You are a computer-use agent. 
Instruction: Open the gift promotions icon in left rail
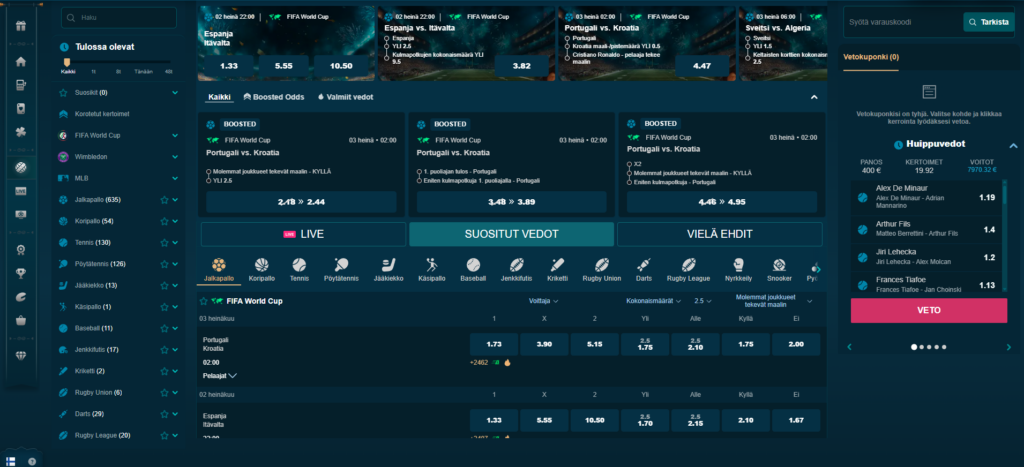(21, 26)
